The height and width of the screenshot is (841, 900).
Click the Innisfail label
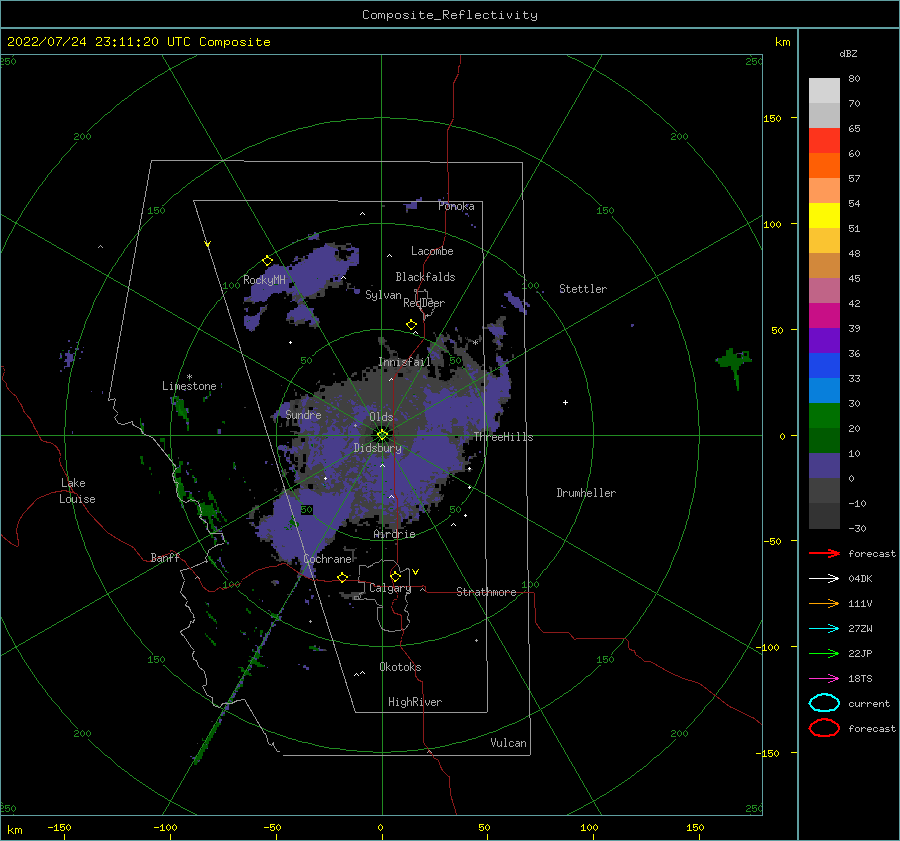[404, 362]
